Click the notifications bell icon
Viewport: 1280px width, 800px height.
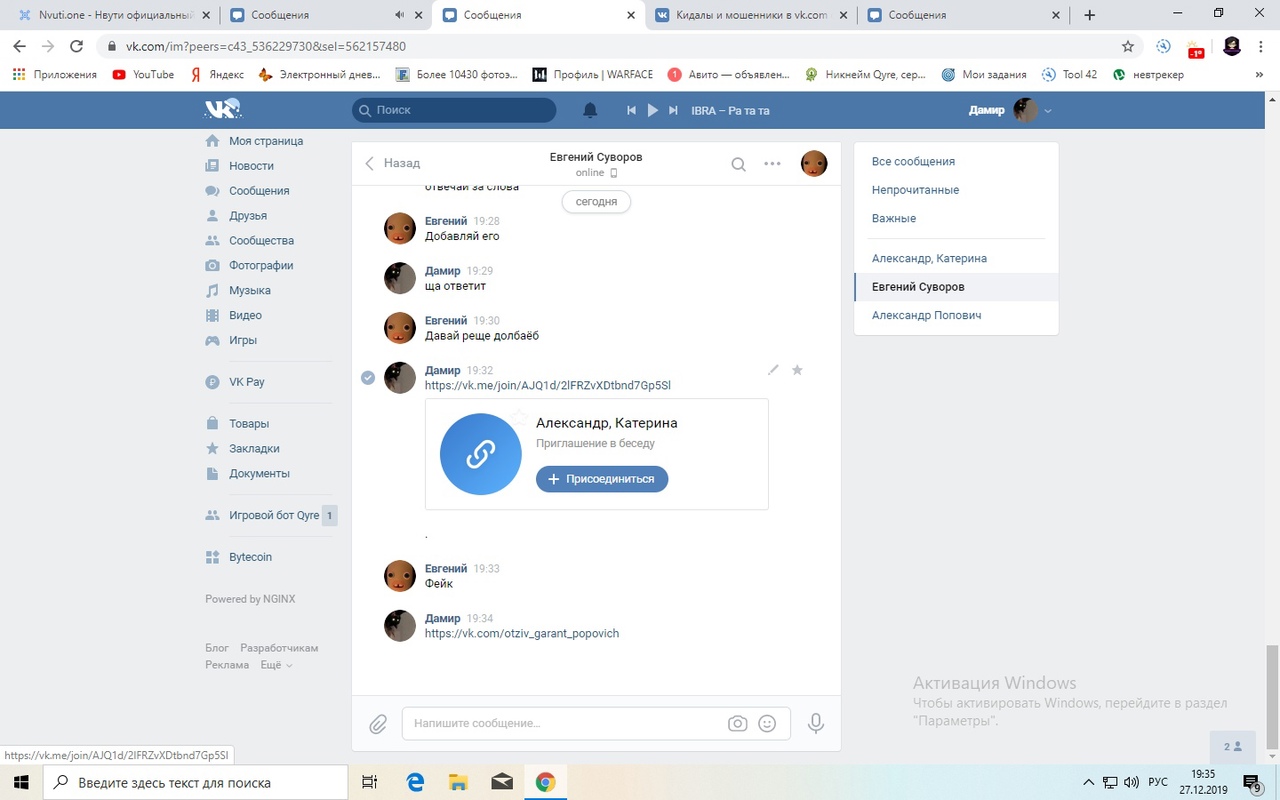click(x=590, y=110)
